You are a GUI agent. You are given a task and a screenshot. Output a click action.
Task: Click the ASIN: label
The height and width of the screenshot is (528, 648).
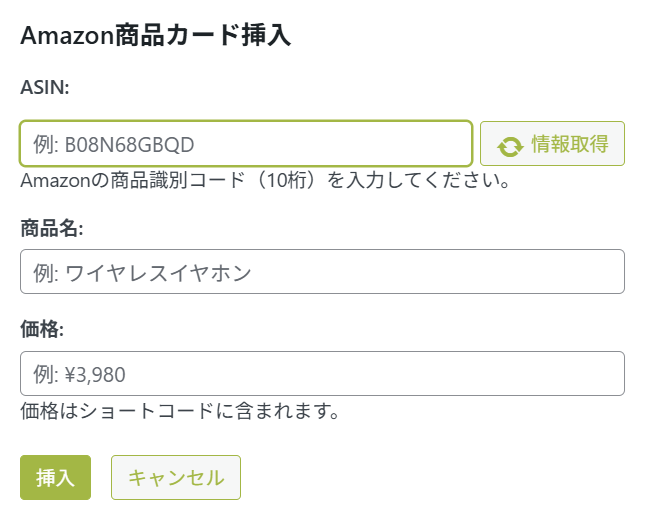pos(45,87)
